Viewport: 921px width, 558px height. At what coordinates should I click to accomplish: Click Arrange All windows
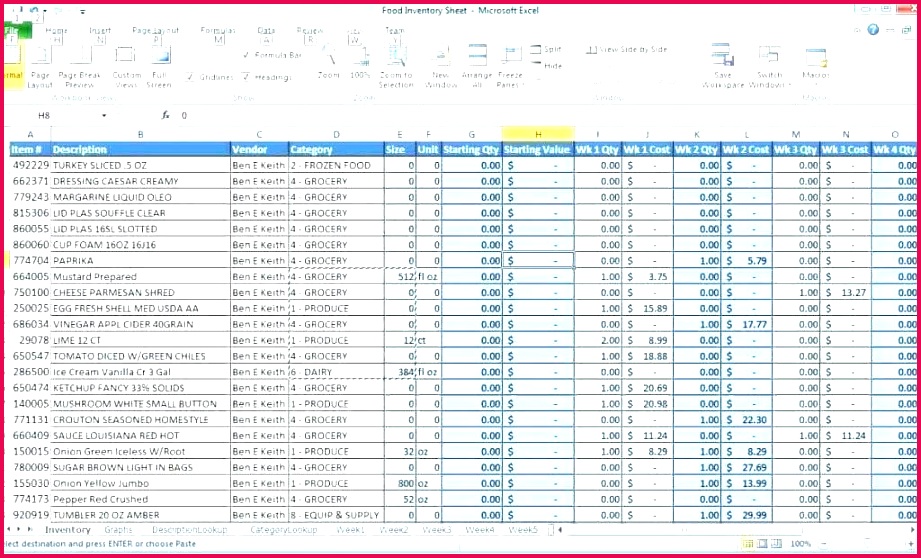[x=477, y=66]
